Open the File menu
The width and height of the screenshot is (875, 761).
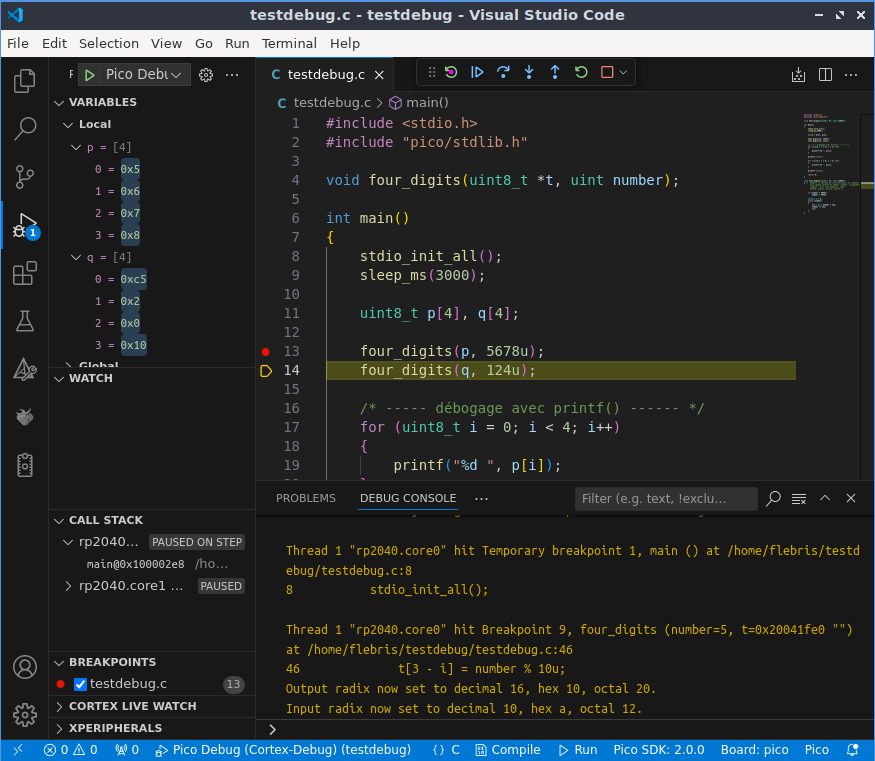point(18,44)
